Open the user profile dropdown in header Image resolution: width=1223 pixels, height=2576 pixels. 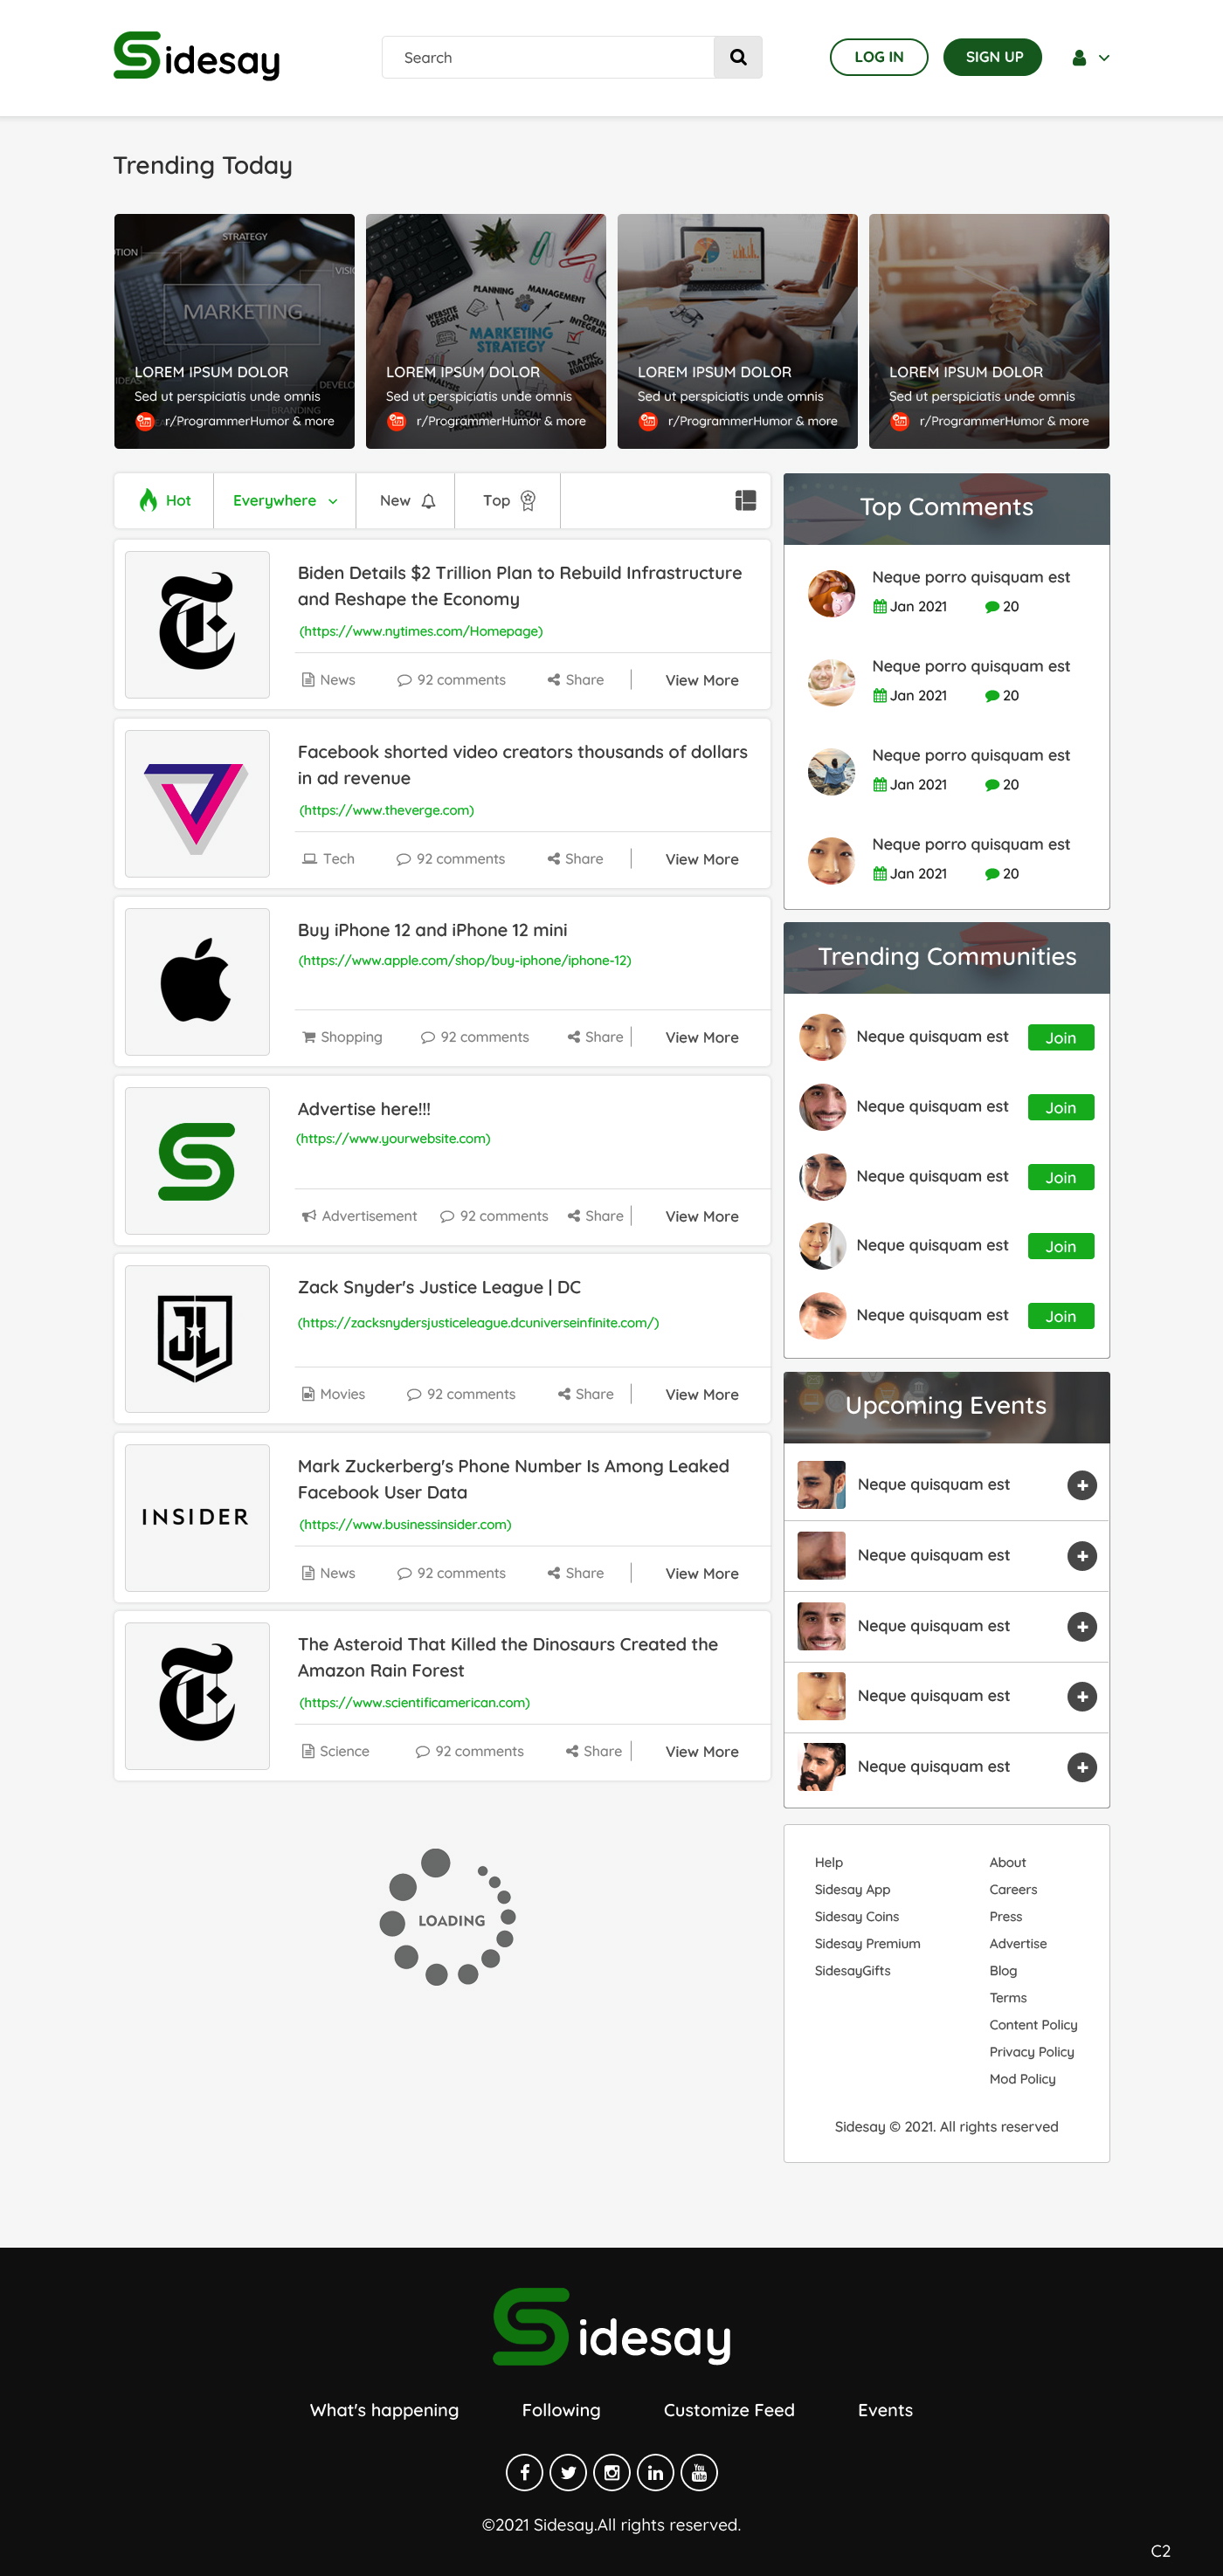tap(1090, 58)
